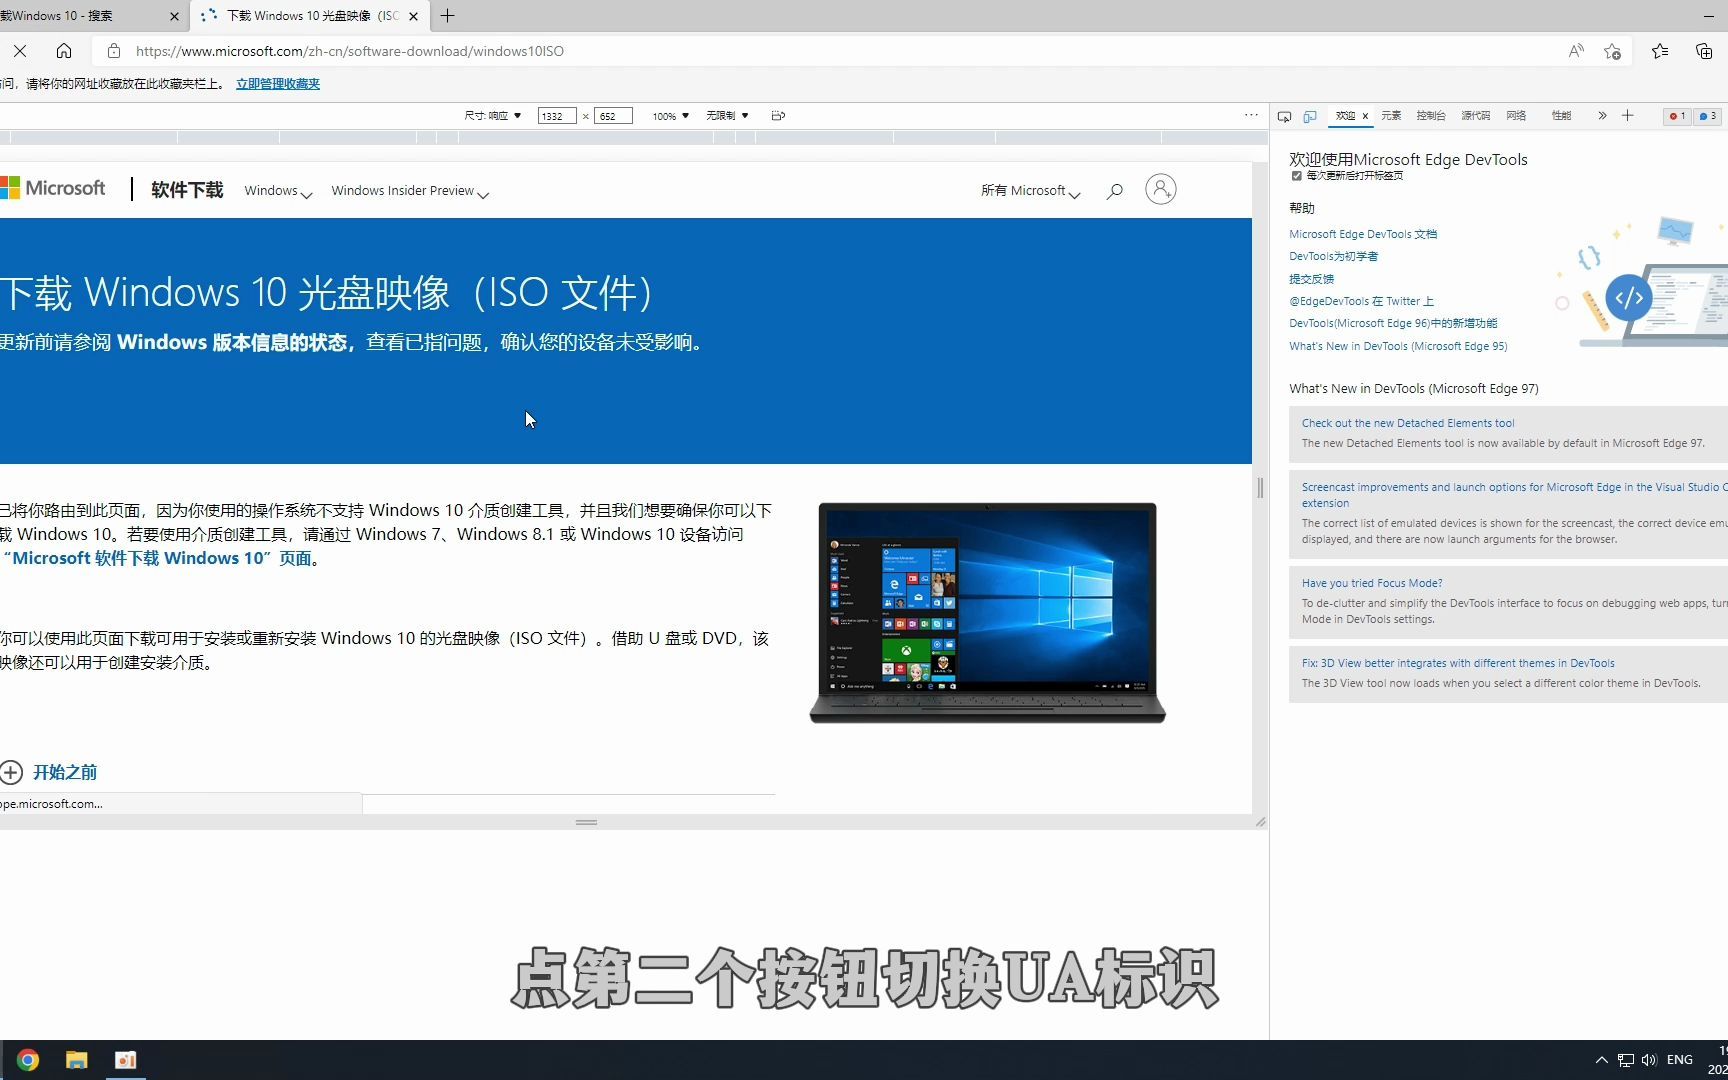This screenshot has height=1080, width=1728.
Task: Open What's New in DevTools (Microsoft Edge 95) link
Action: click(1398, 346)
